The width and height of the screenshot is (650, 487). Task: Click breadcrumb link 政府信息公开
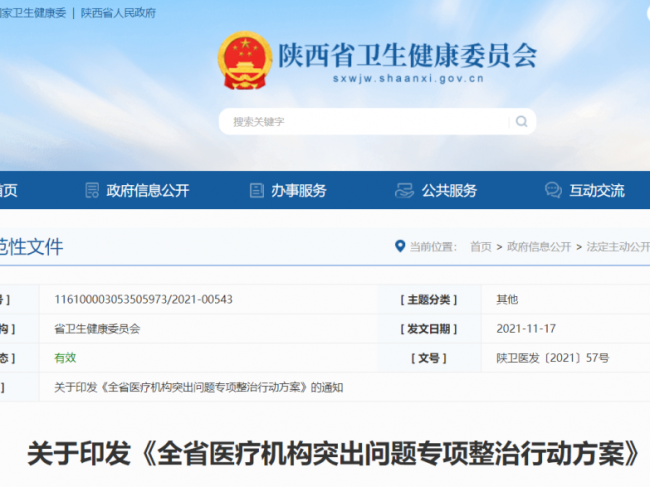tap(539, 247)
